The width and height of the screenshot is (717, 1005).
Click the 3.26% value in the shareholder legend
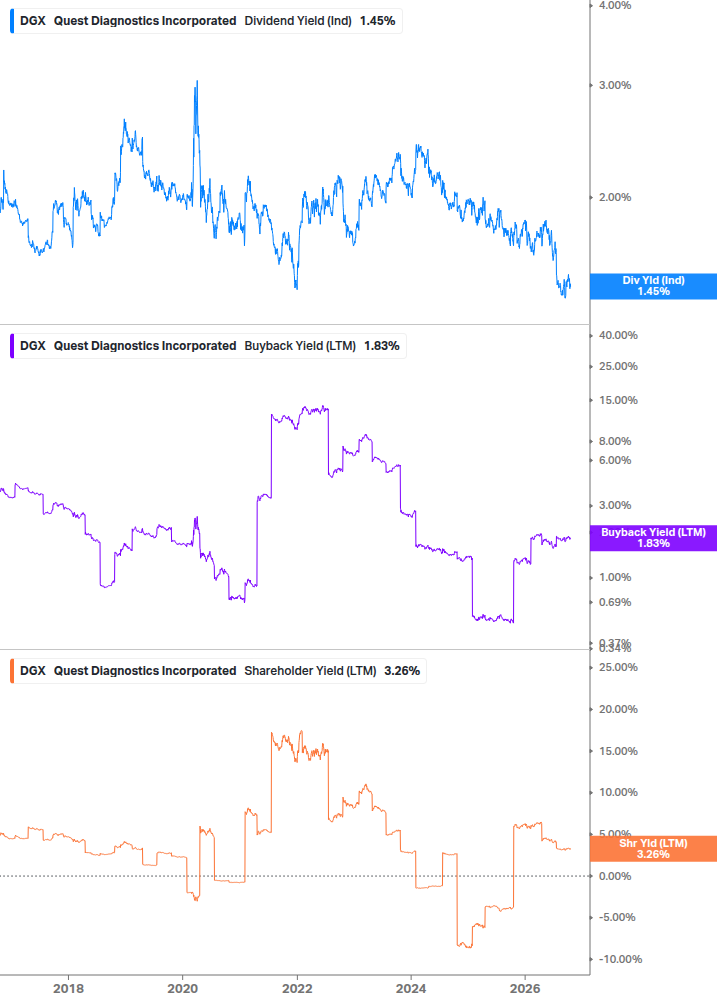click(402, 670)
